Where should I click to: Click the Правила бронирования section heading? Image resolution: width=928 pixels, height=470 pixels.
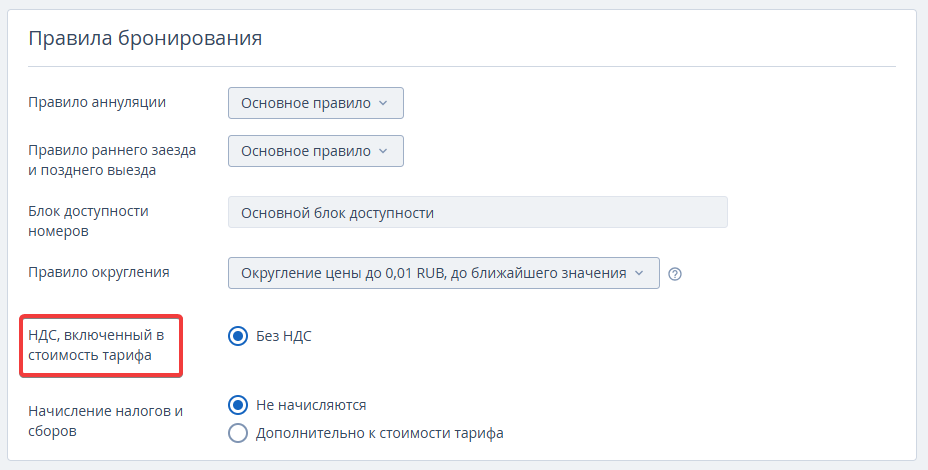pos(145,38)
